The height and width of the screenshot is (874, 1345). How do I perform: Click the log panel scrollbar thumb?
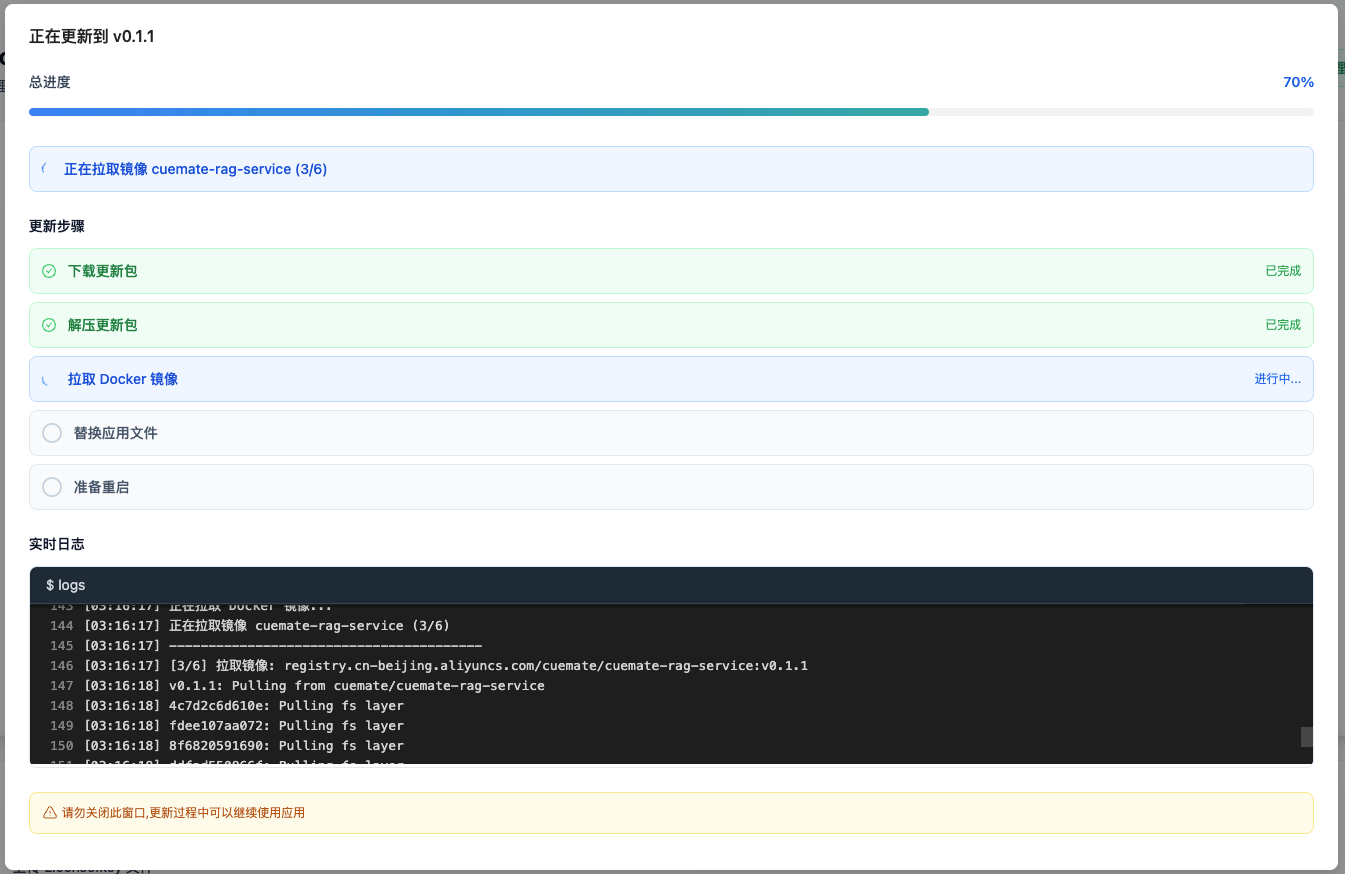[1306, 736]
